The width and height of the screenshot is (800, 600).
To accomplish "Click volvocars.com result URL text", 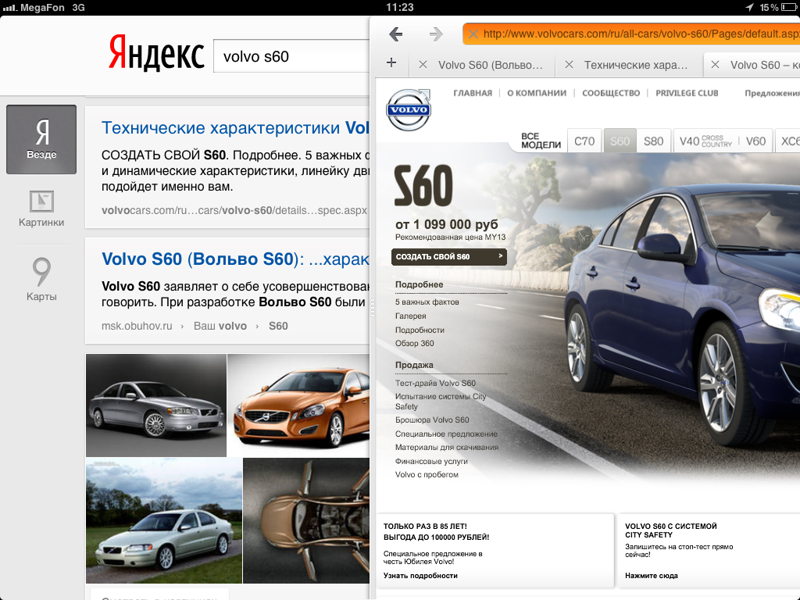I will point(234,210).
